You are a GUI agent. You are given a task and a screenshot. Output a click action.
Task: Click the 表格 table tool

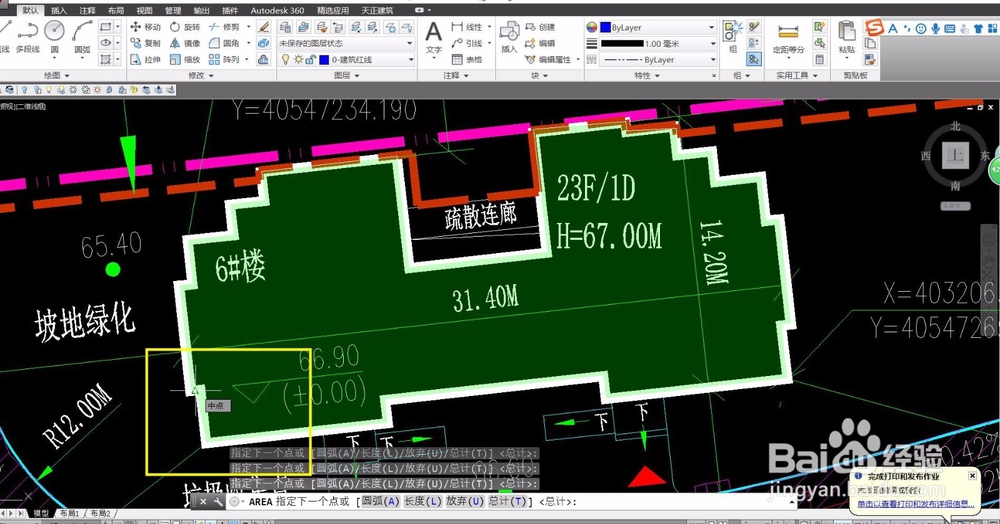click(x=467, y=59)
